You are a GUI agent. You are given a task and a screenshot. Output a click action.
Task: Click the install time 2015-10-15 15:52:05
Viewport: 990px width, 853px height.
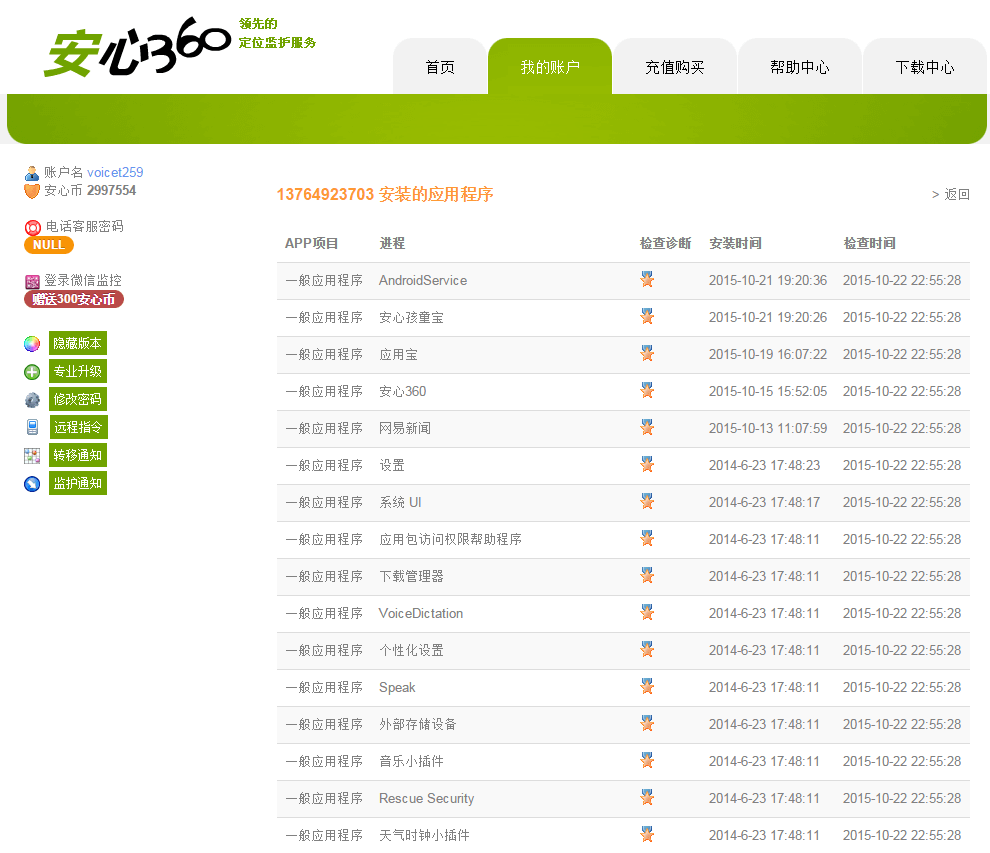[768, 391]
